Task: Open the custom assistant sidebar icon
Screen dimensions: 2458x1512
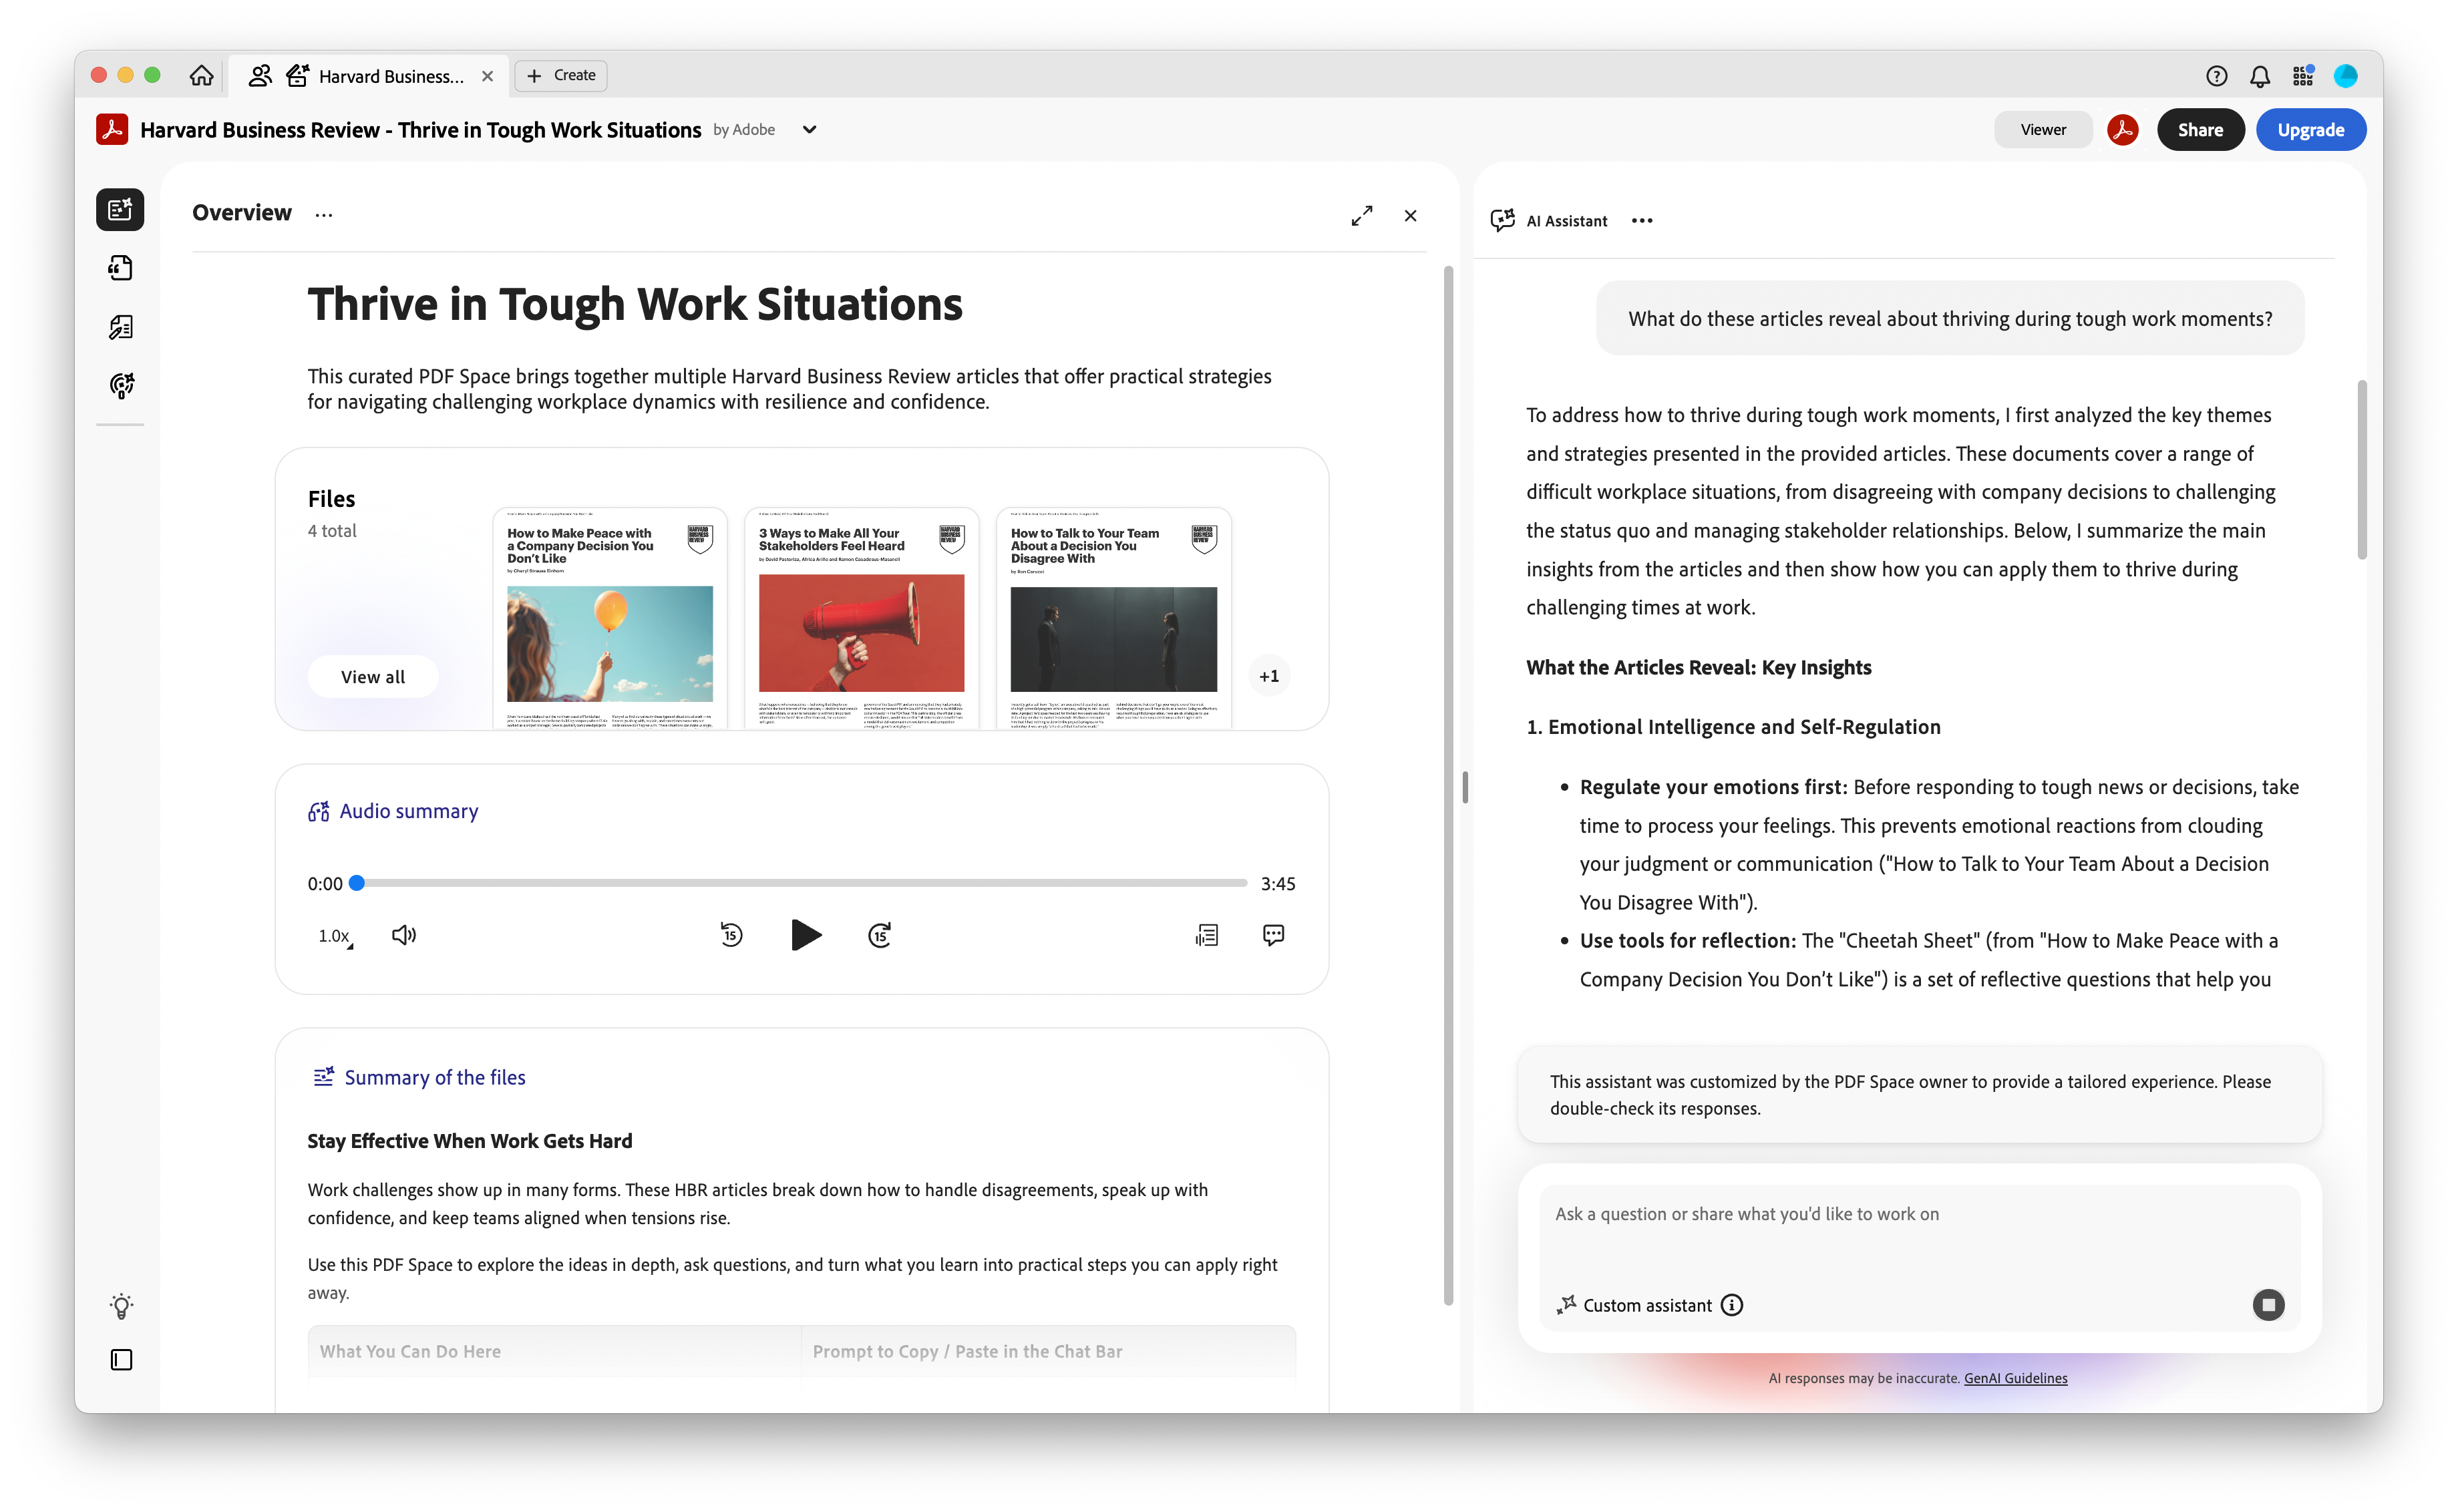Action: click(121, 386)
